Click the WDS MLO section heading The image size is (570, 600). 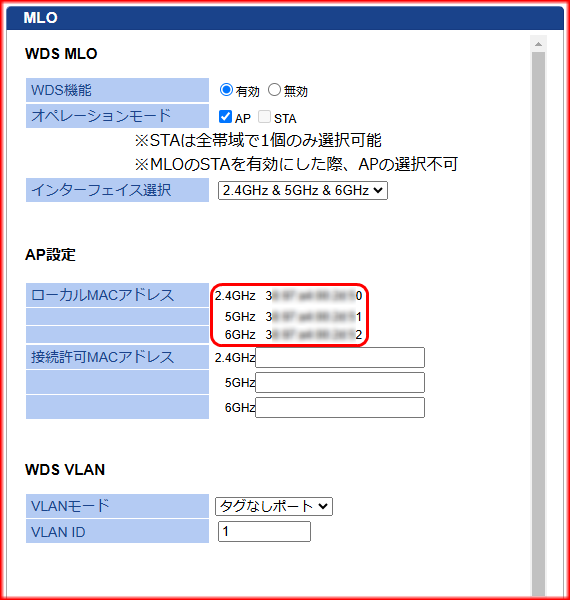pos(61,54)
